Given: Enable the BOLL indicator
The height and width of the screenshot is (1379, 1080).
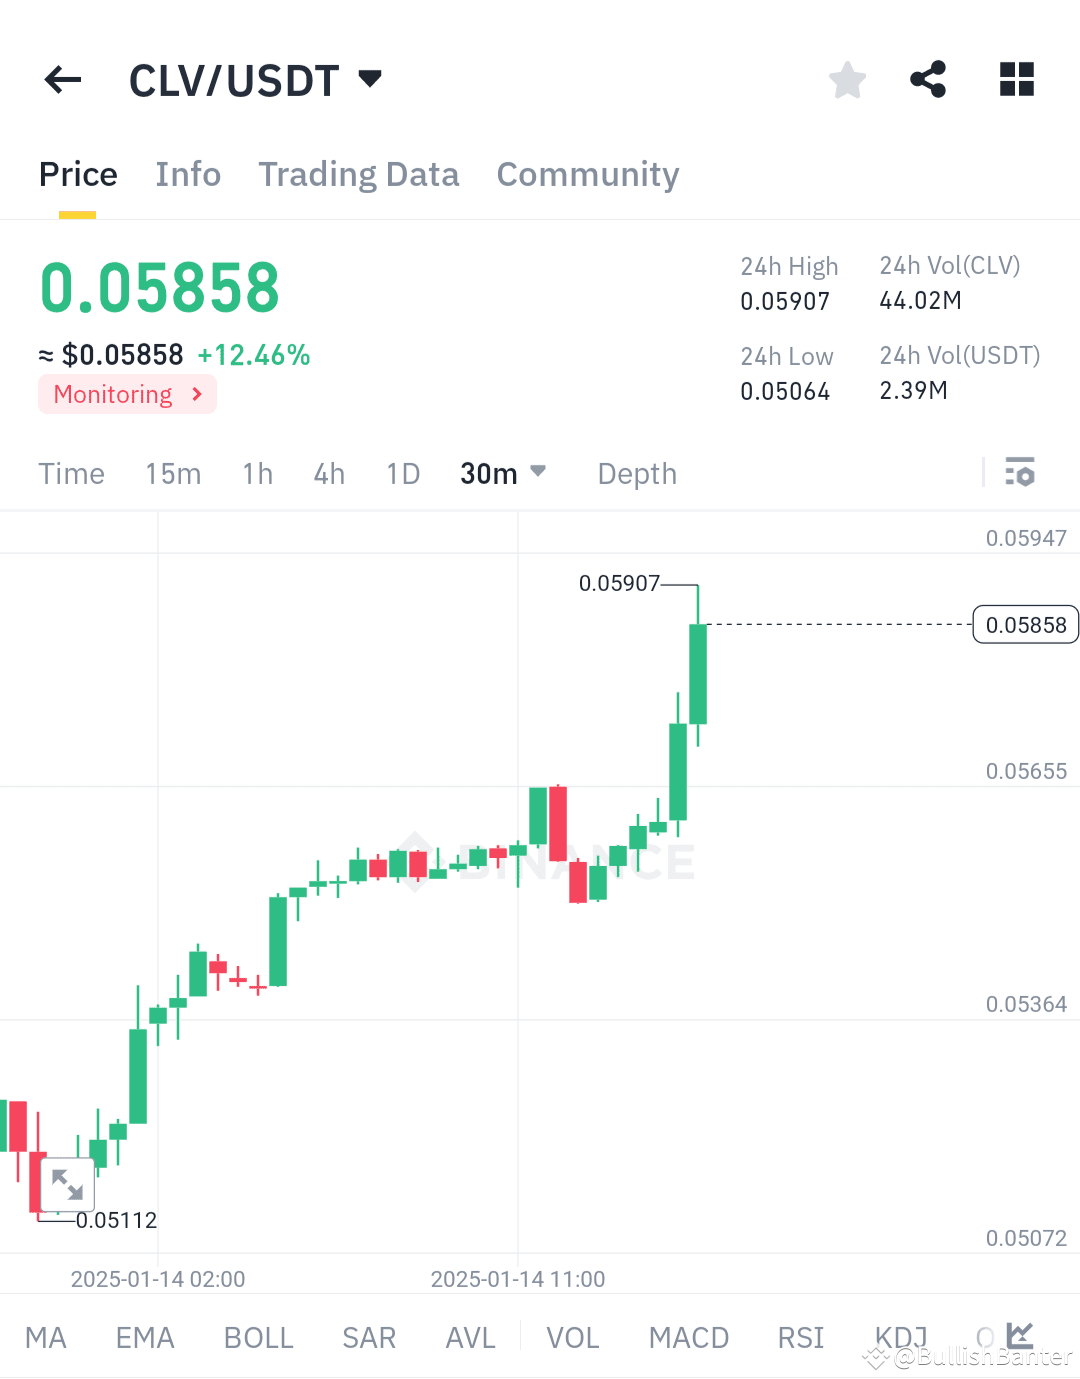Looking at the screenshot, I should click(x=258, y=1337).
